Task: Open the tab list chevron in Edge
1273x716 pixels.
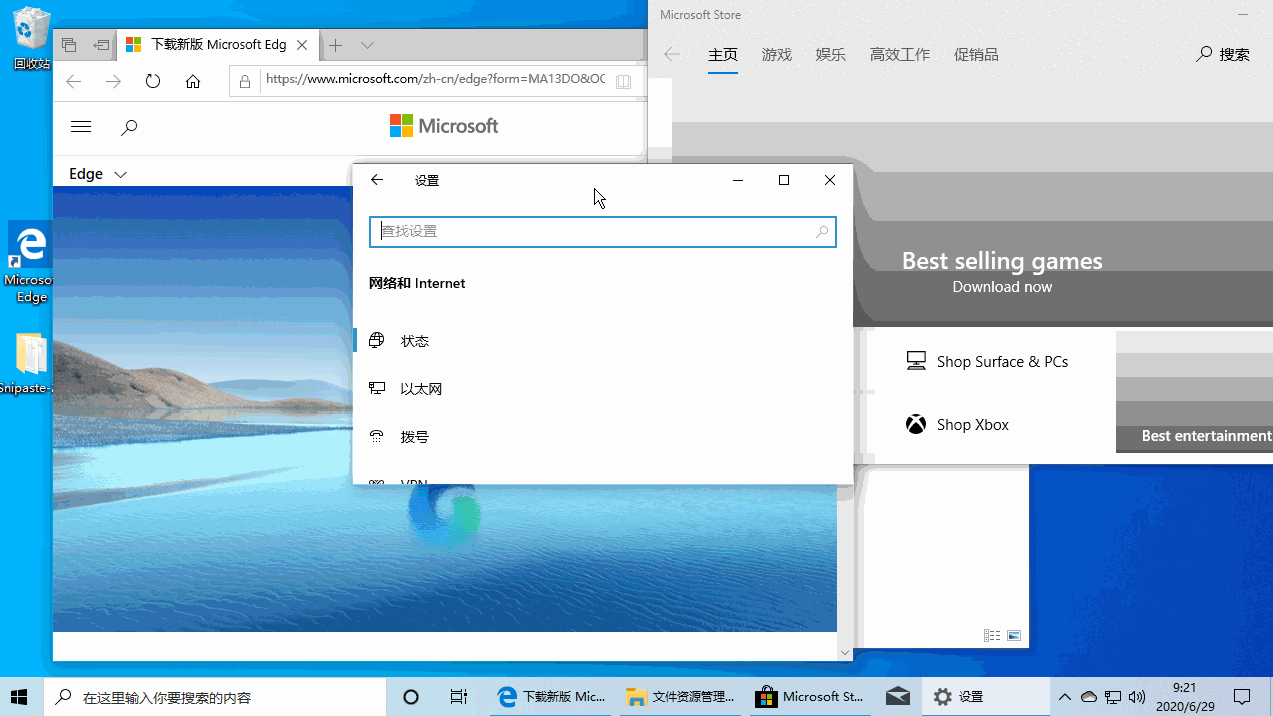Action: coord(367,45)
